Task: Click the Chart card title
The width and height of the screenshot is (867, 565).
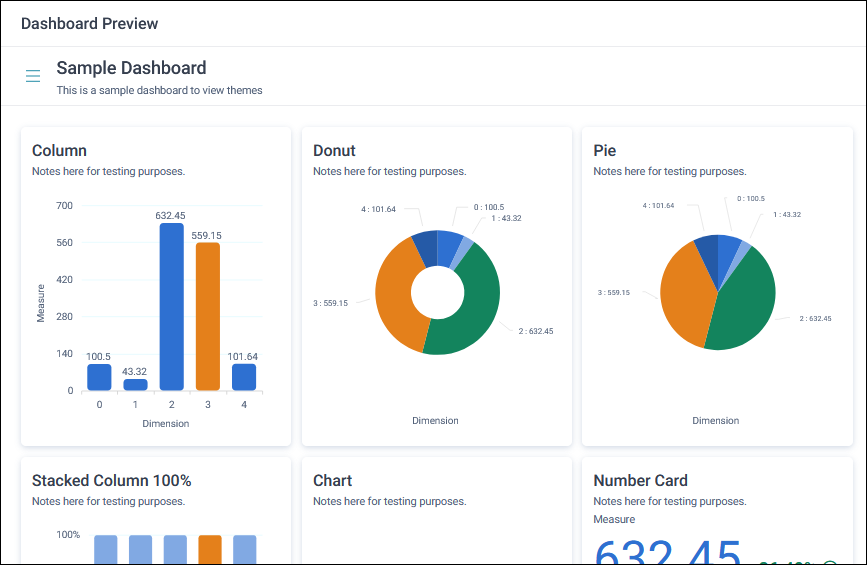Action: [x=333, y=480]
